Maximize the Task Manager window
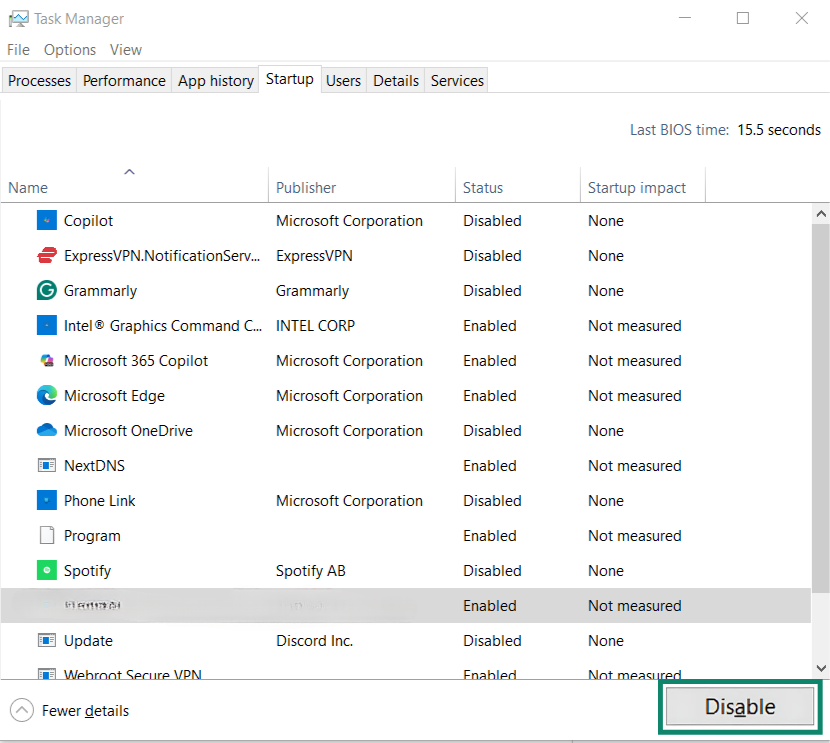 [x=743, y=18]
